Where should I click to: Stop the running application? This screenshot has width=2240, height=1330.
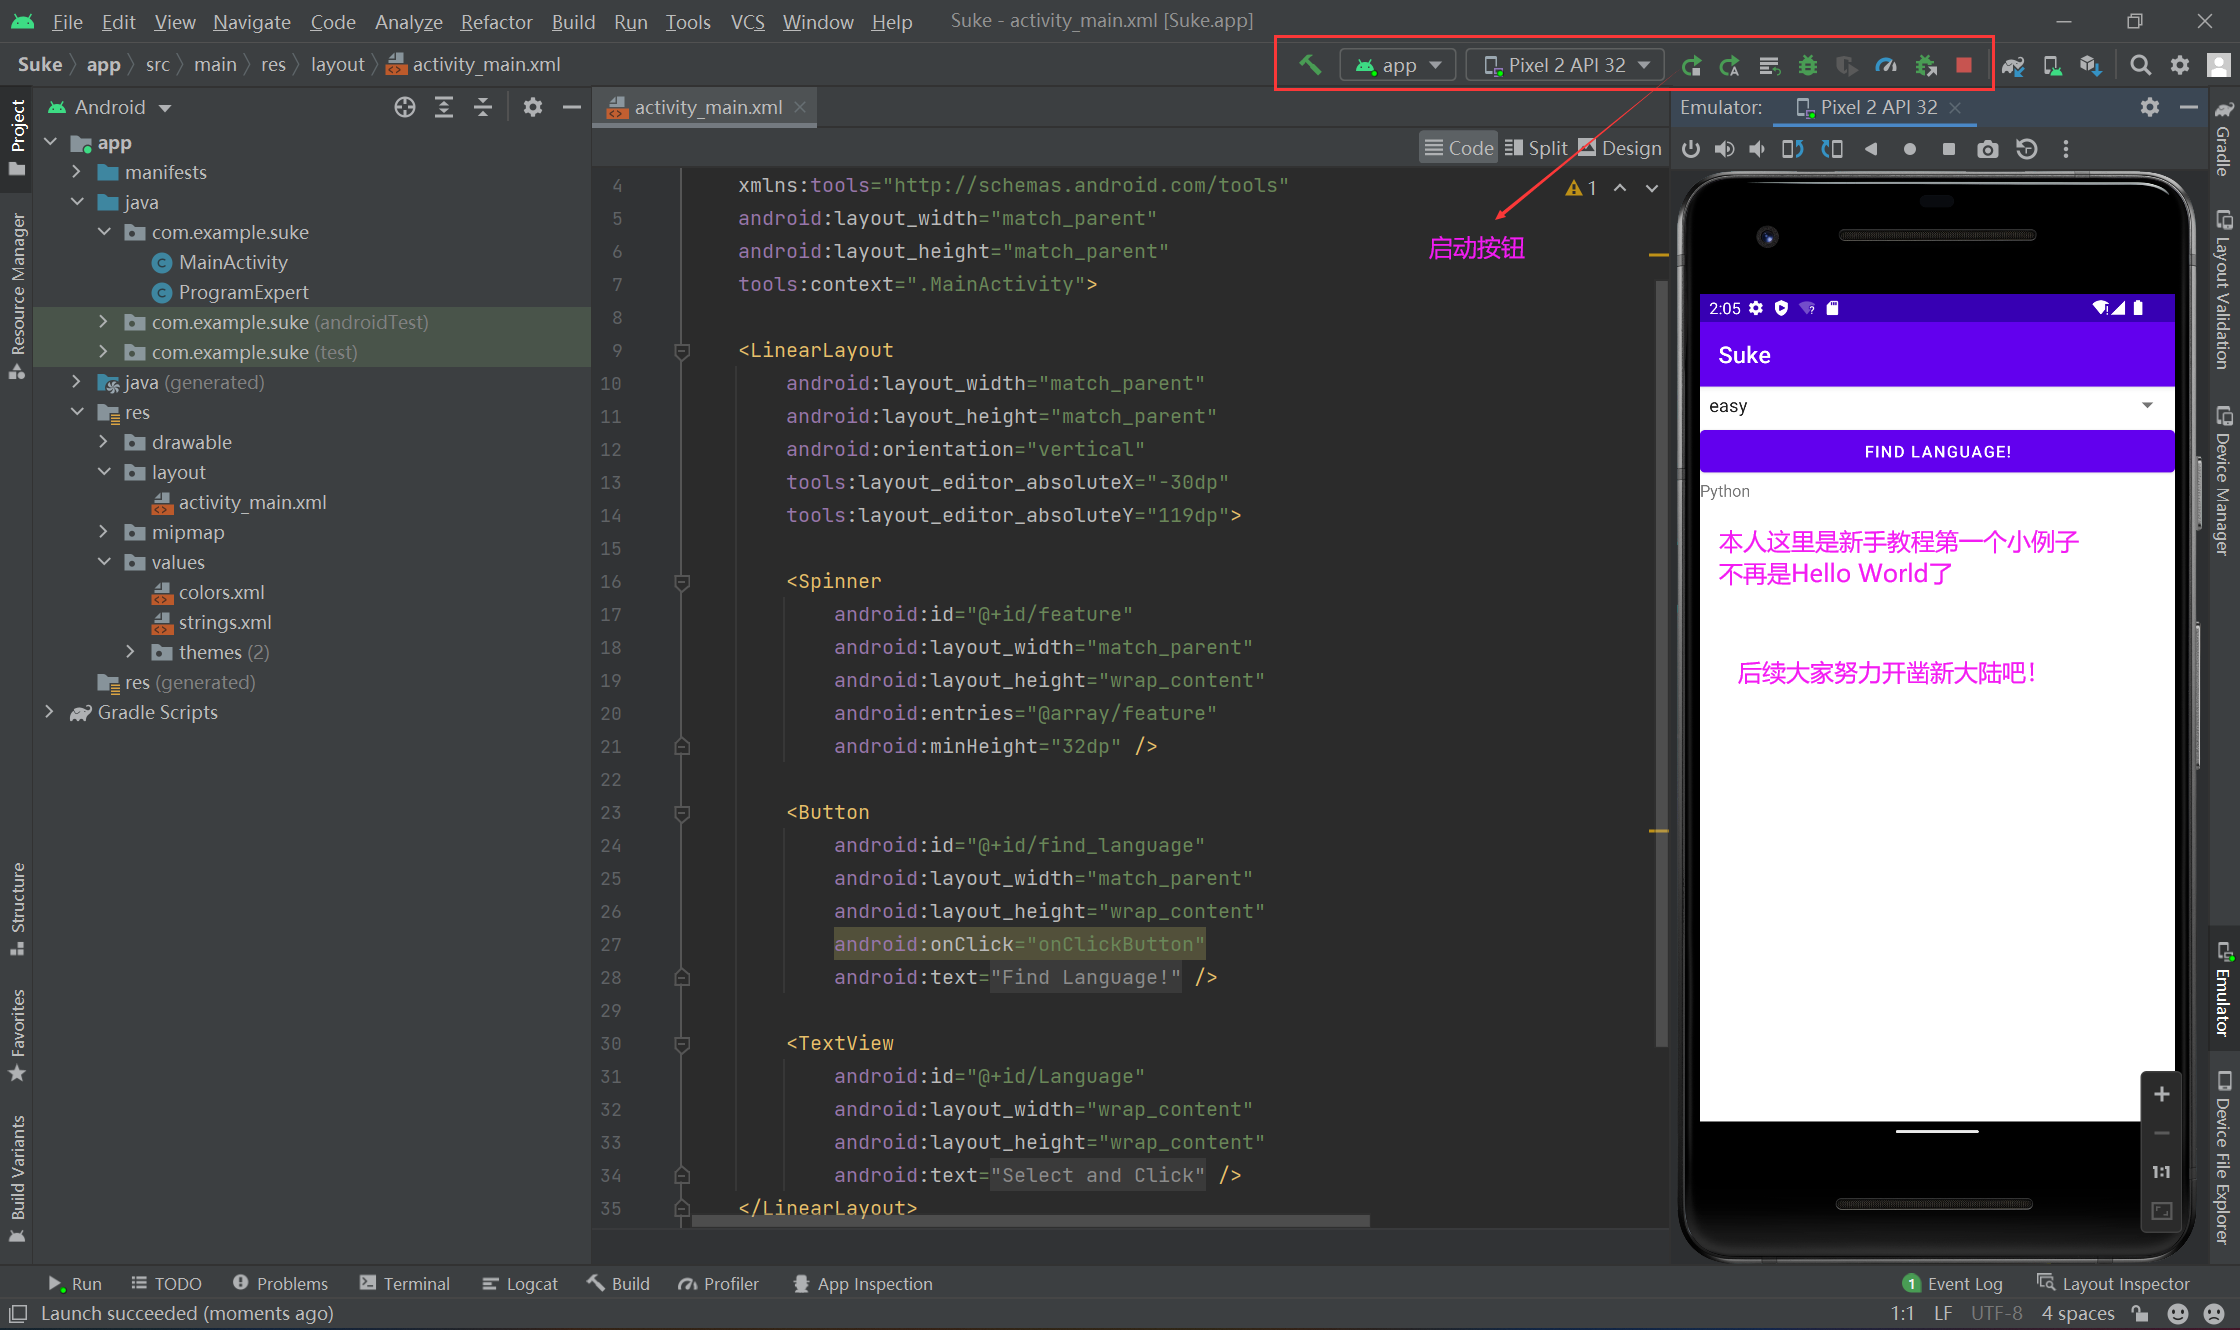pyautogui.click(x=1963, y=64)
